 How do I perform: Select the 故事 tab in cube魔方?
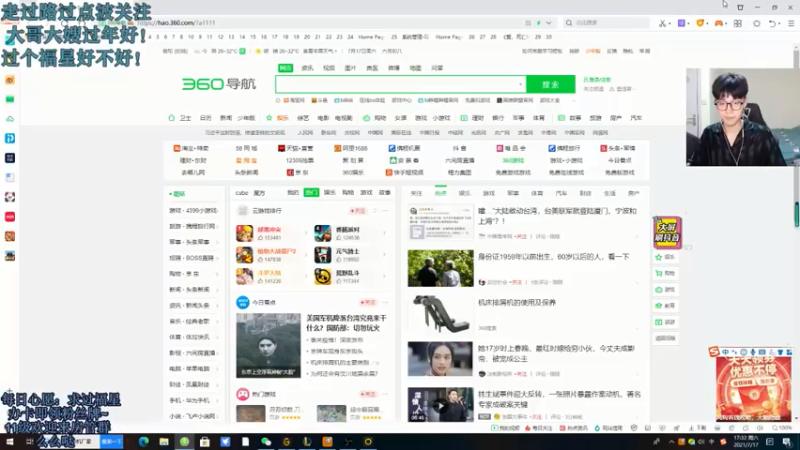click(x=385, y=192)
